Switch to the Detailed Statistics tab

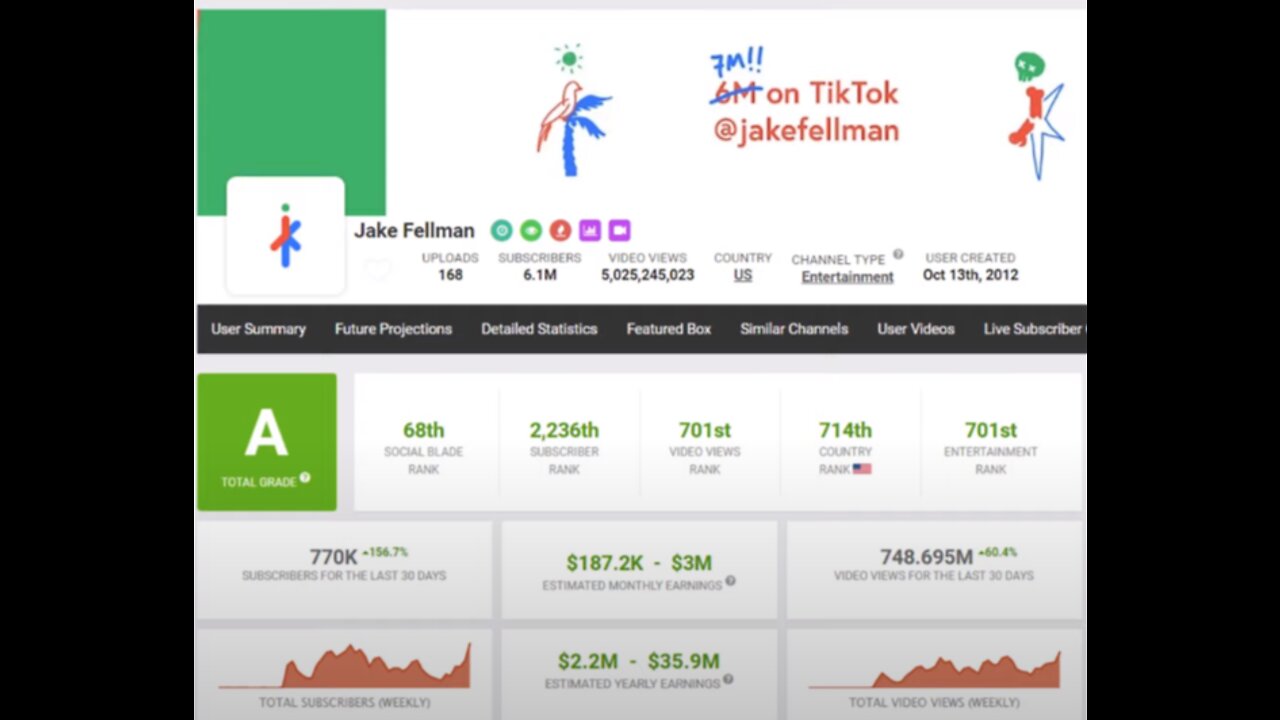point(539,329)
